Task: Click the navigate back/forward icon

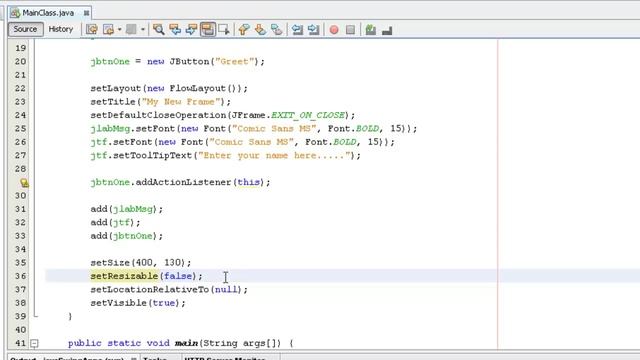Action: point(109,29)
